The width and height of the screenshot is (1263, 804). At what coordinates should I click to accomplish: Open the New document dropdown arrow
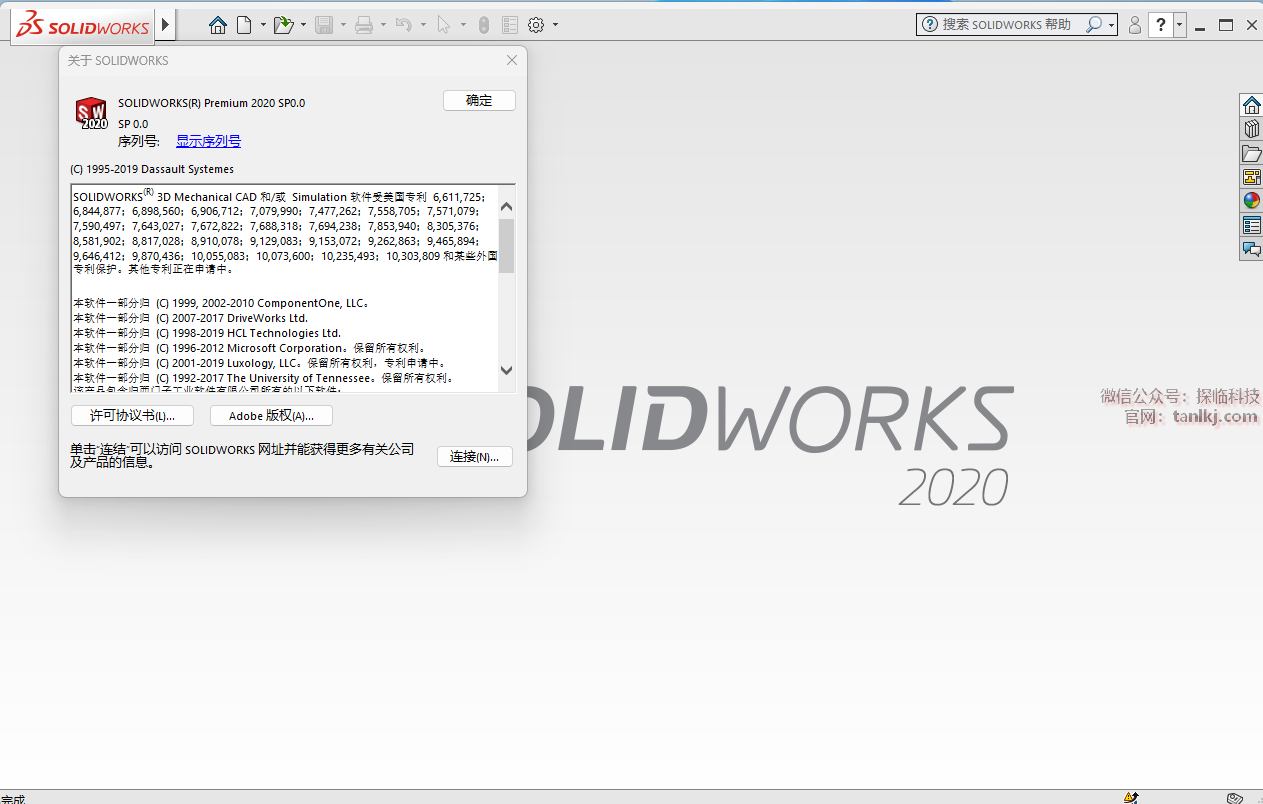(x=263, y=25)
